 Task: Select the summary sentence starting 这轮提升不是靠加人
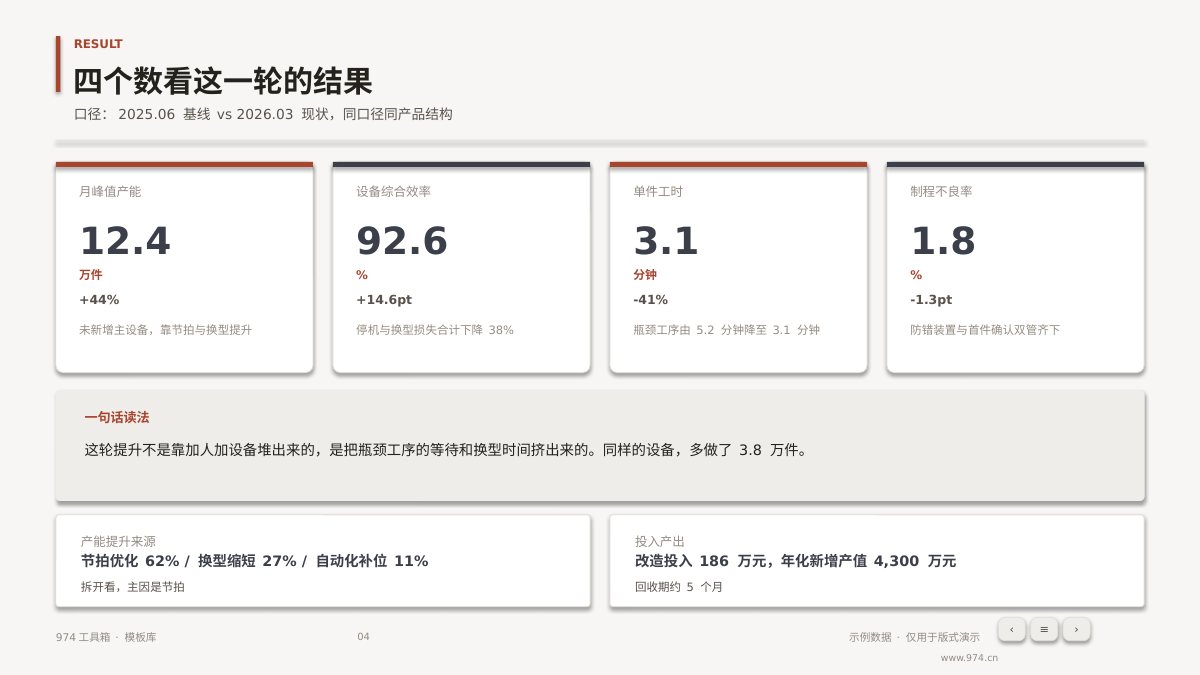click(x=445, y=450)
